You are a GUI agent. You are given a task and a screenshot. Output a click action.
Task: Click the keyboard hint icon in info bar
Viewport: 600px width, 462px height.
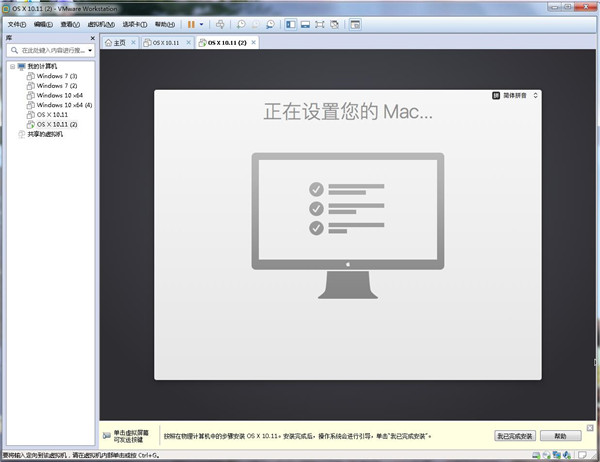click(x=107, y=436)
